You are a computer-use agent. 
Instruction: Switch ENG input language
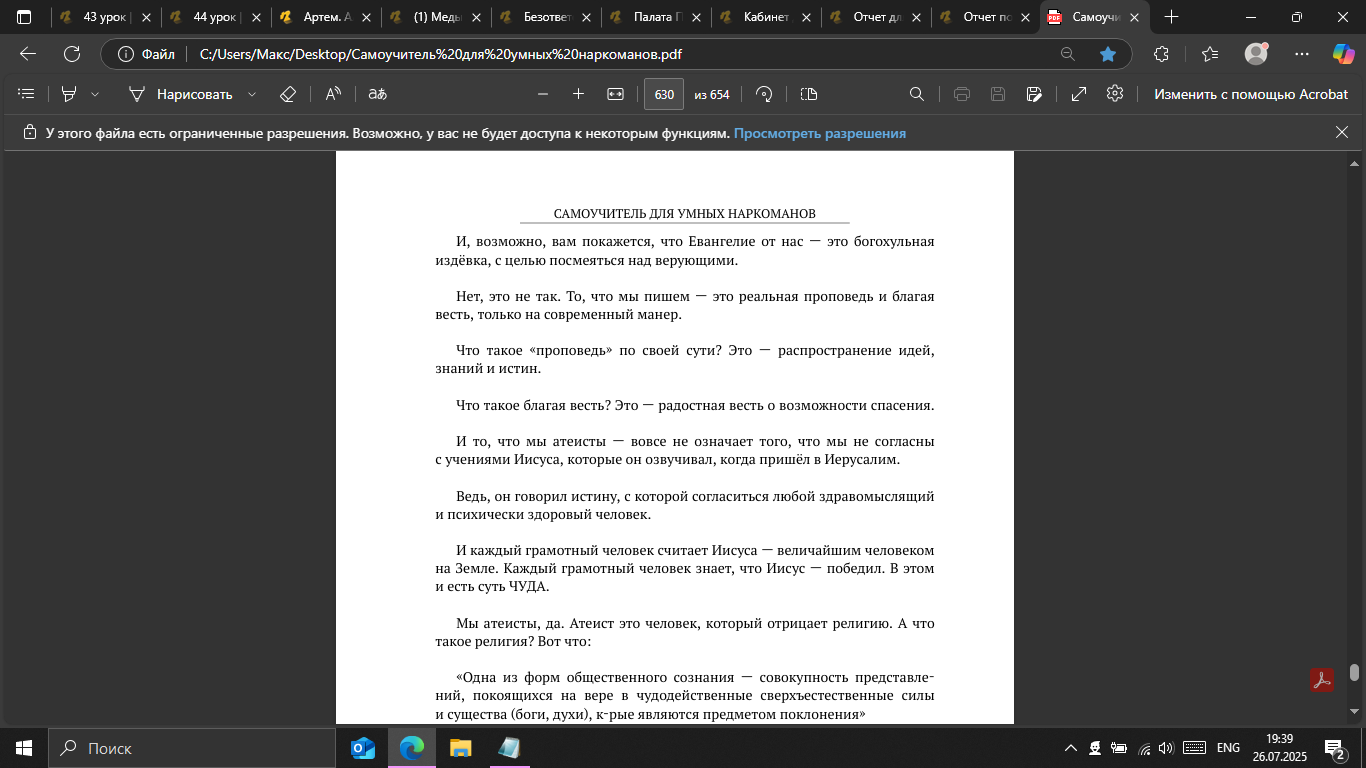point(1228,748)
